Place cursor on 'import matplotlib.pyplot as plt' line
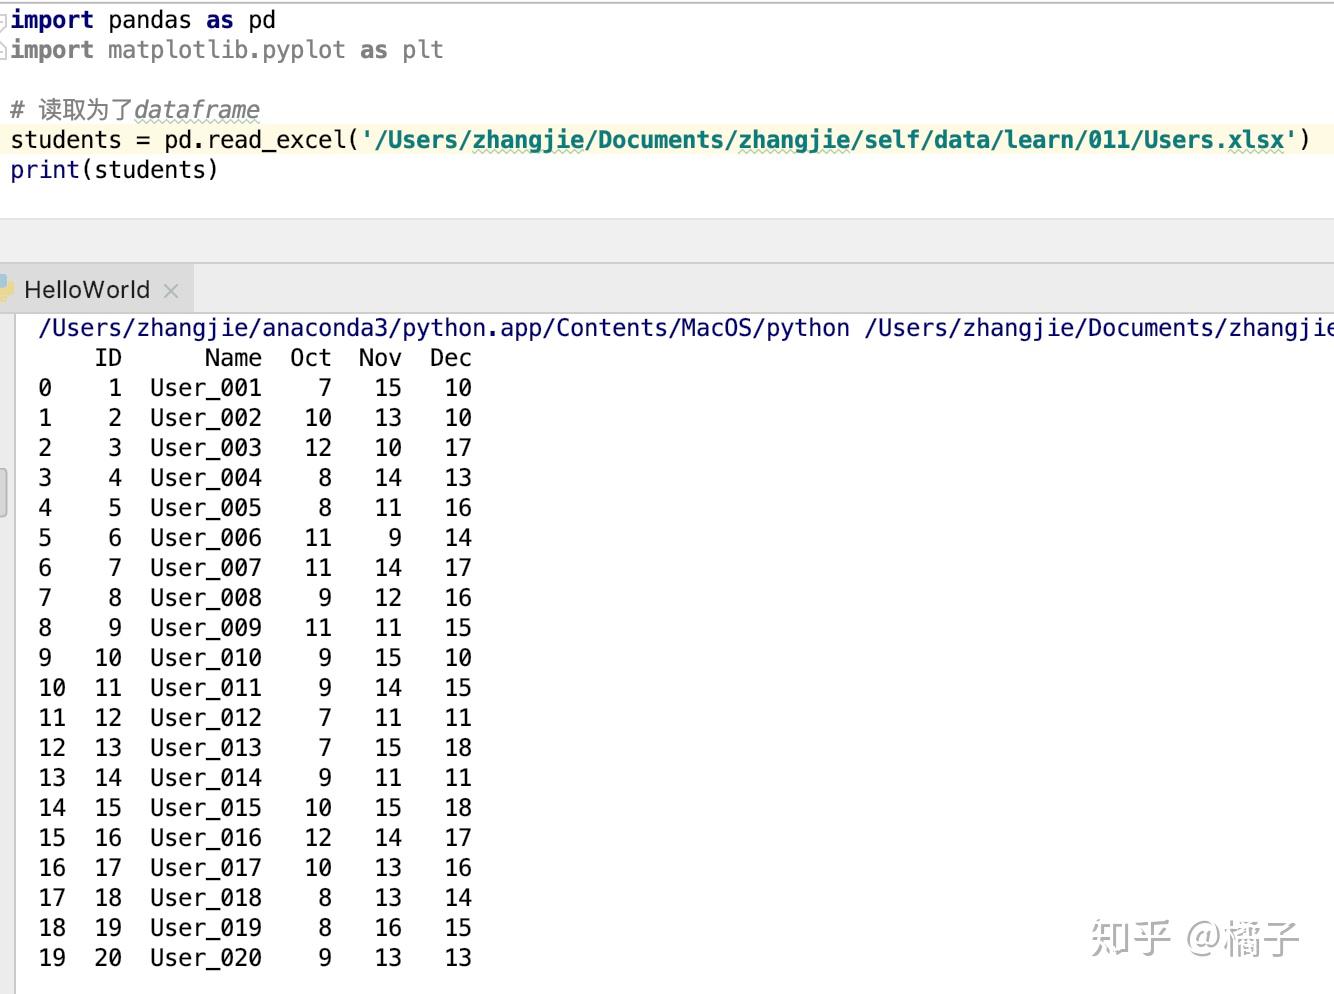 [x=227, y=50]
